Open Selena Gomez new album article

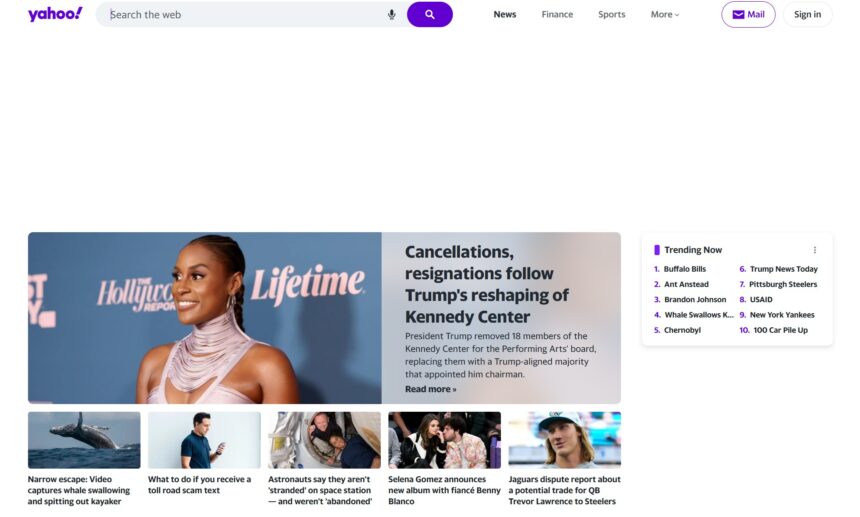click(444, 490)
